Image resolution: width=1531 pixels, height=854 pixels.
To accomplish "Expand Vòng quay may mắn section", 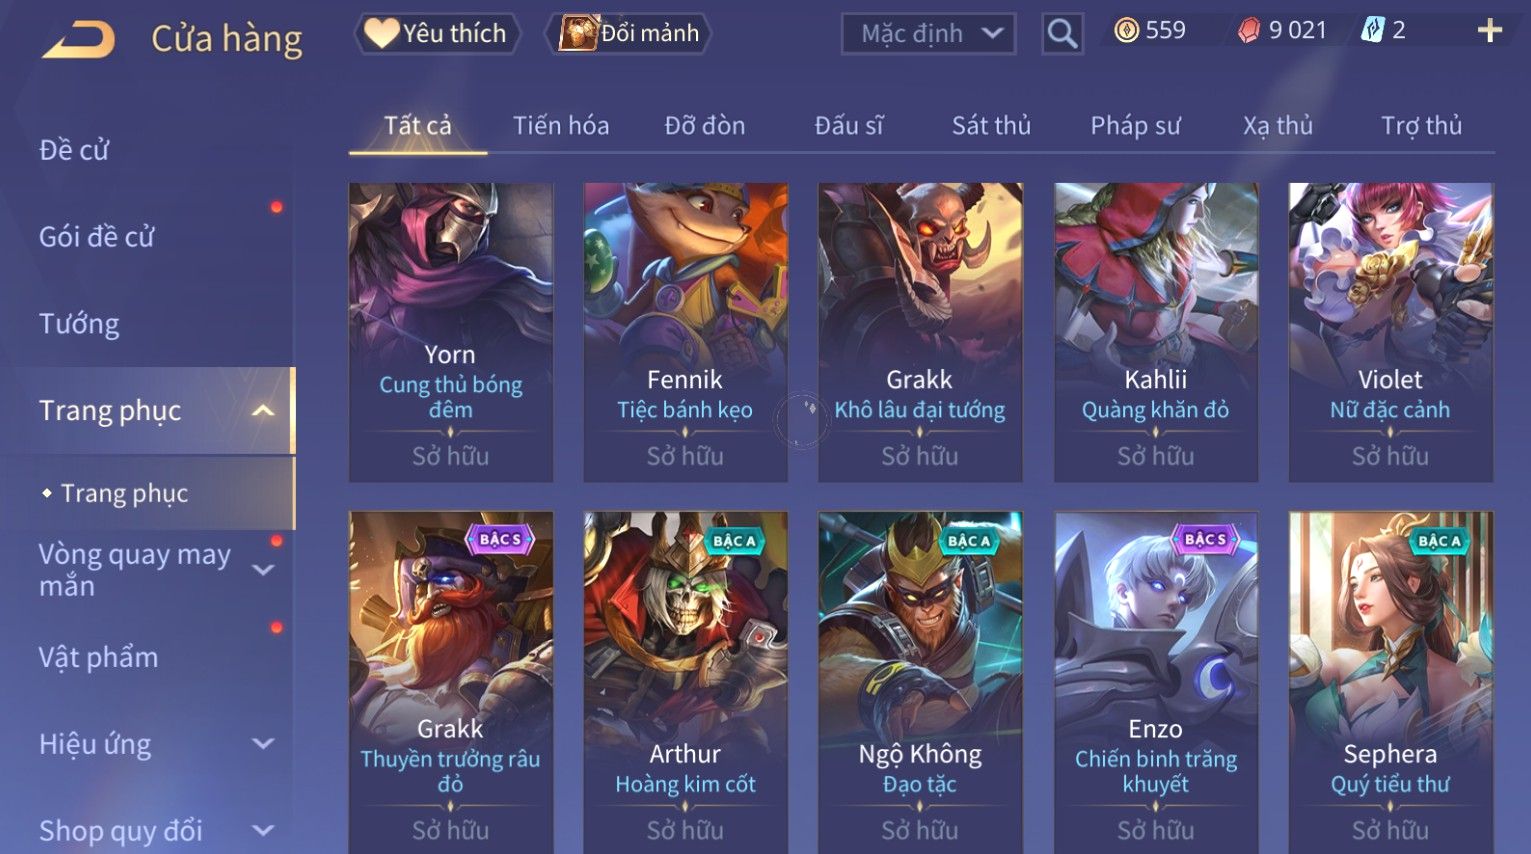I will [263, 570].
